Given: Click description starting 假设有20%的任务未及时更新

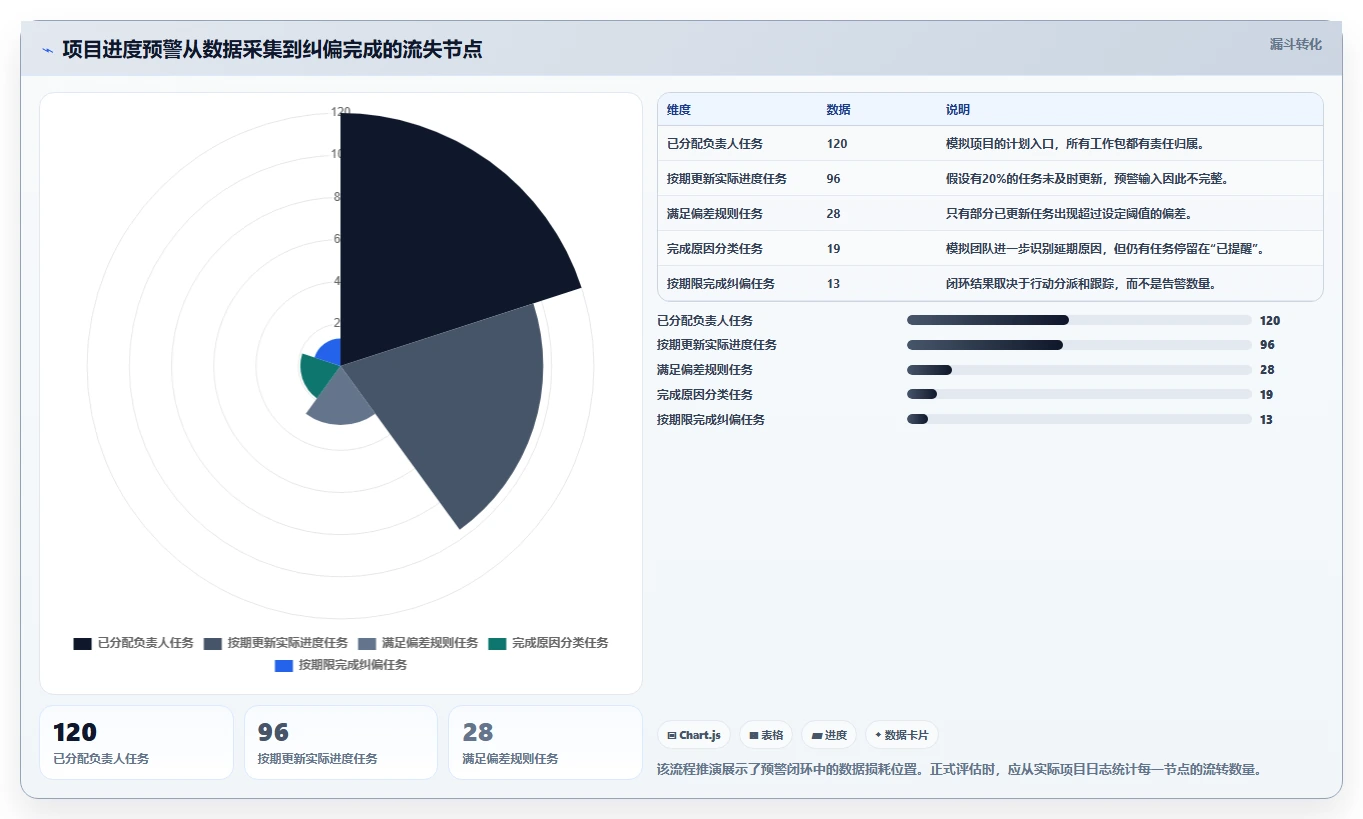Looking at the screenshot, I should tap(1087, 179).
